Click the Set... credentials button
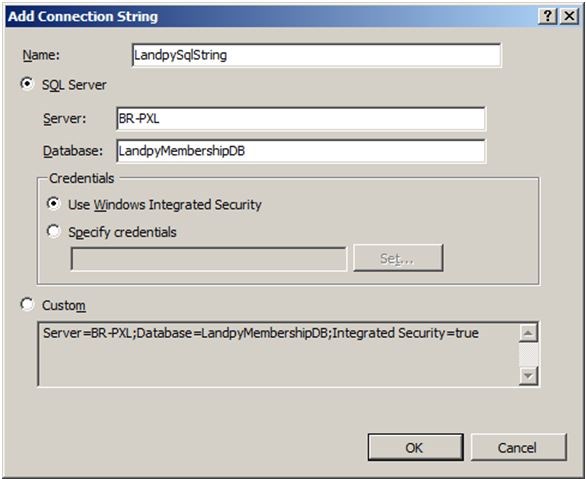This screenshot has height=479, width=586. (x=398, y=258)
